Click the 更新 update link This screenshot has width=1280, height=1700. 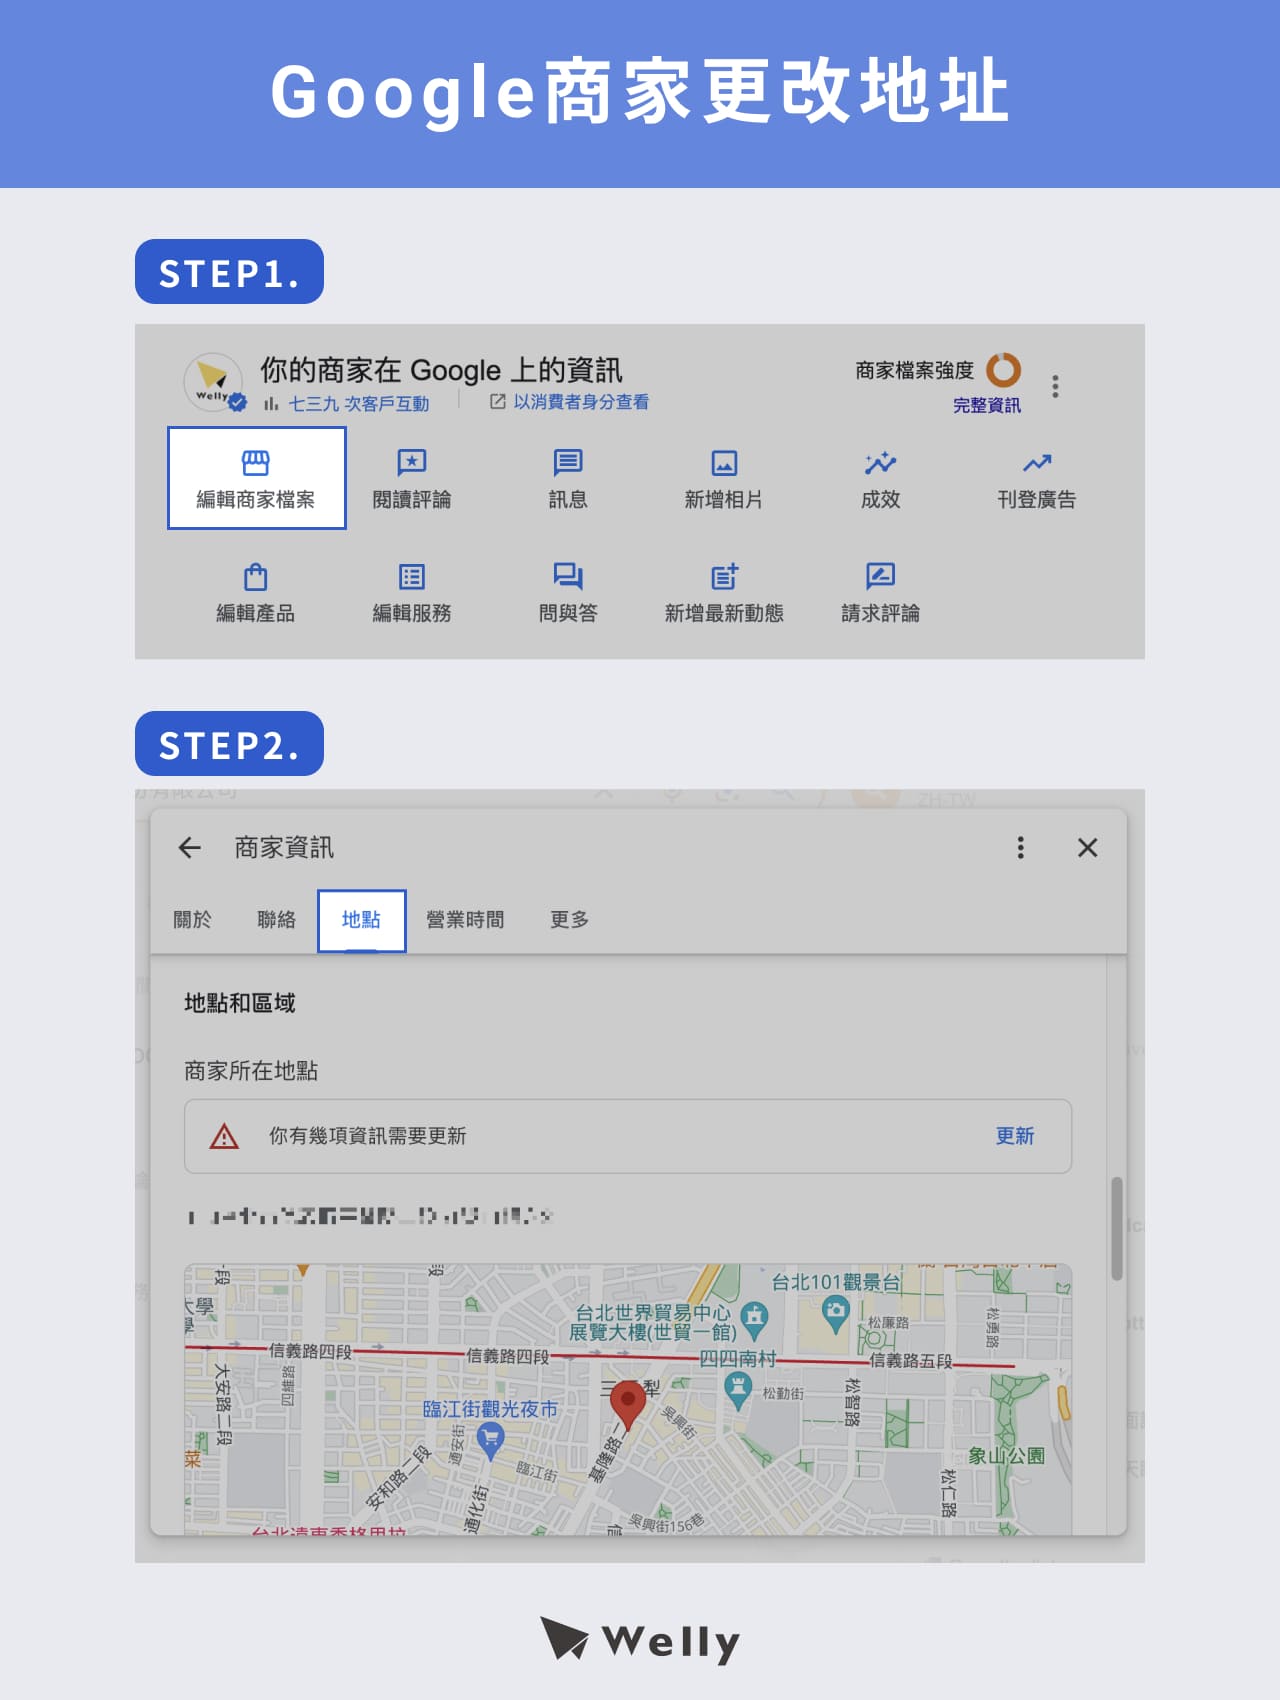1015,1136
